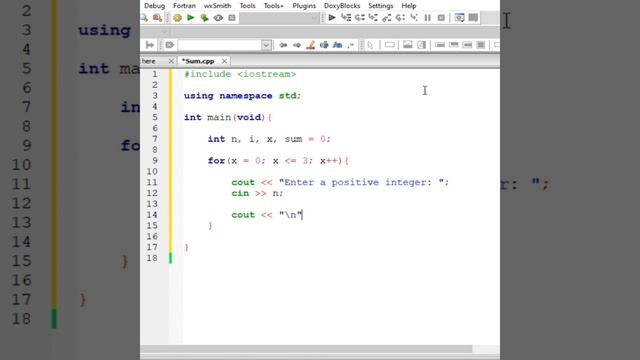Click the Step into instruction icon
Screen dimensions: 640x360
(x=414, y=18)
